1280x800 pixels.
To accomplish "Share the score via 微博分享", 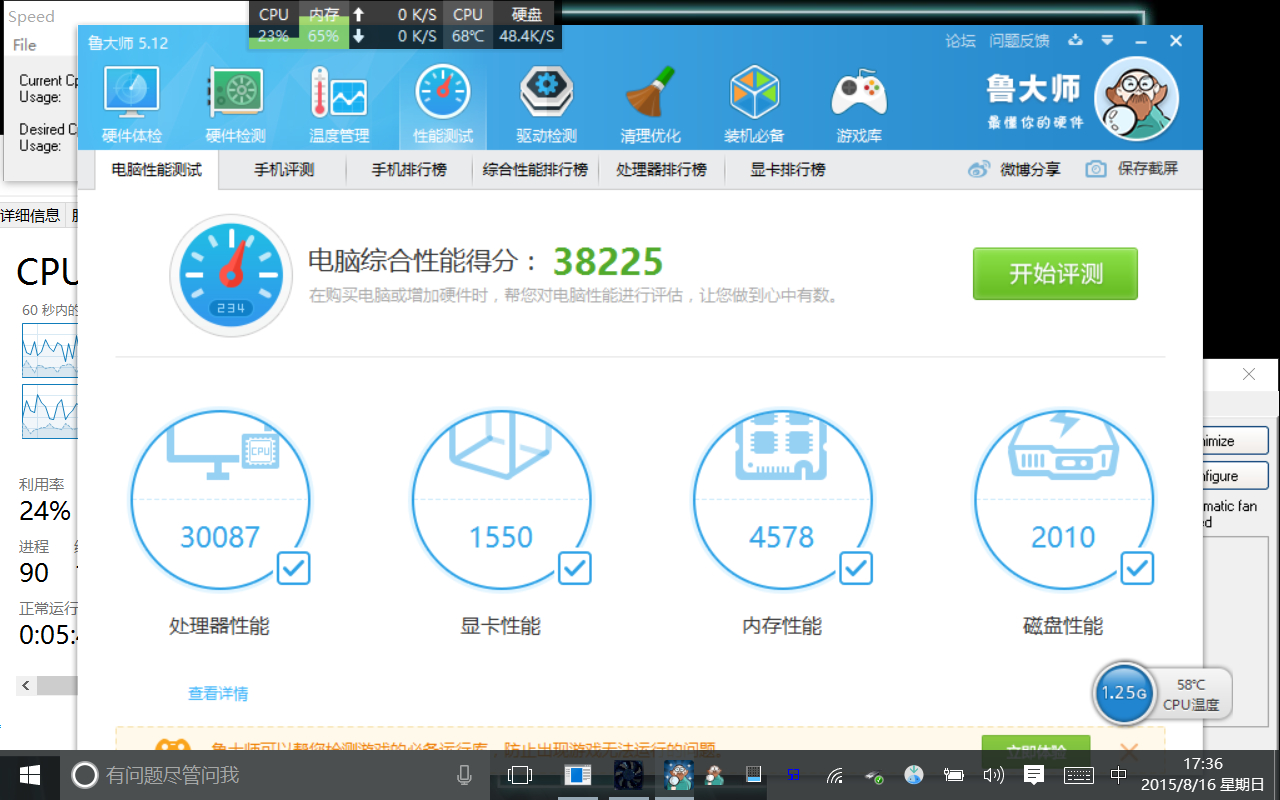I will [x=1015, y=169].
